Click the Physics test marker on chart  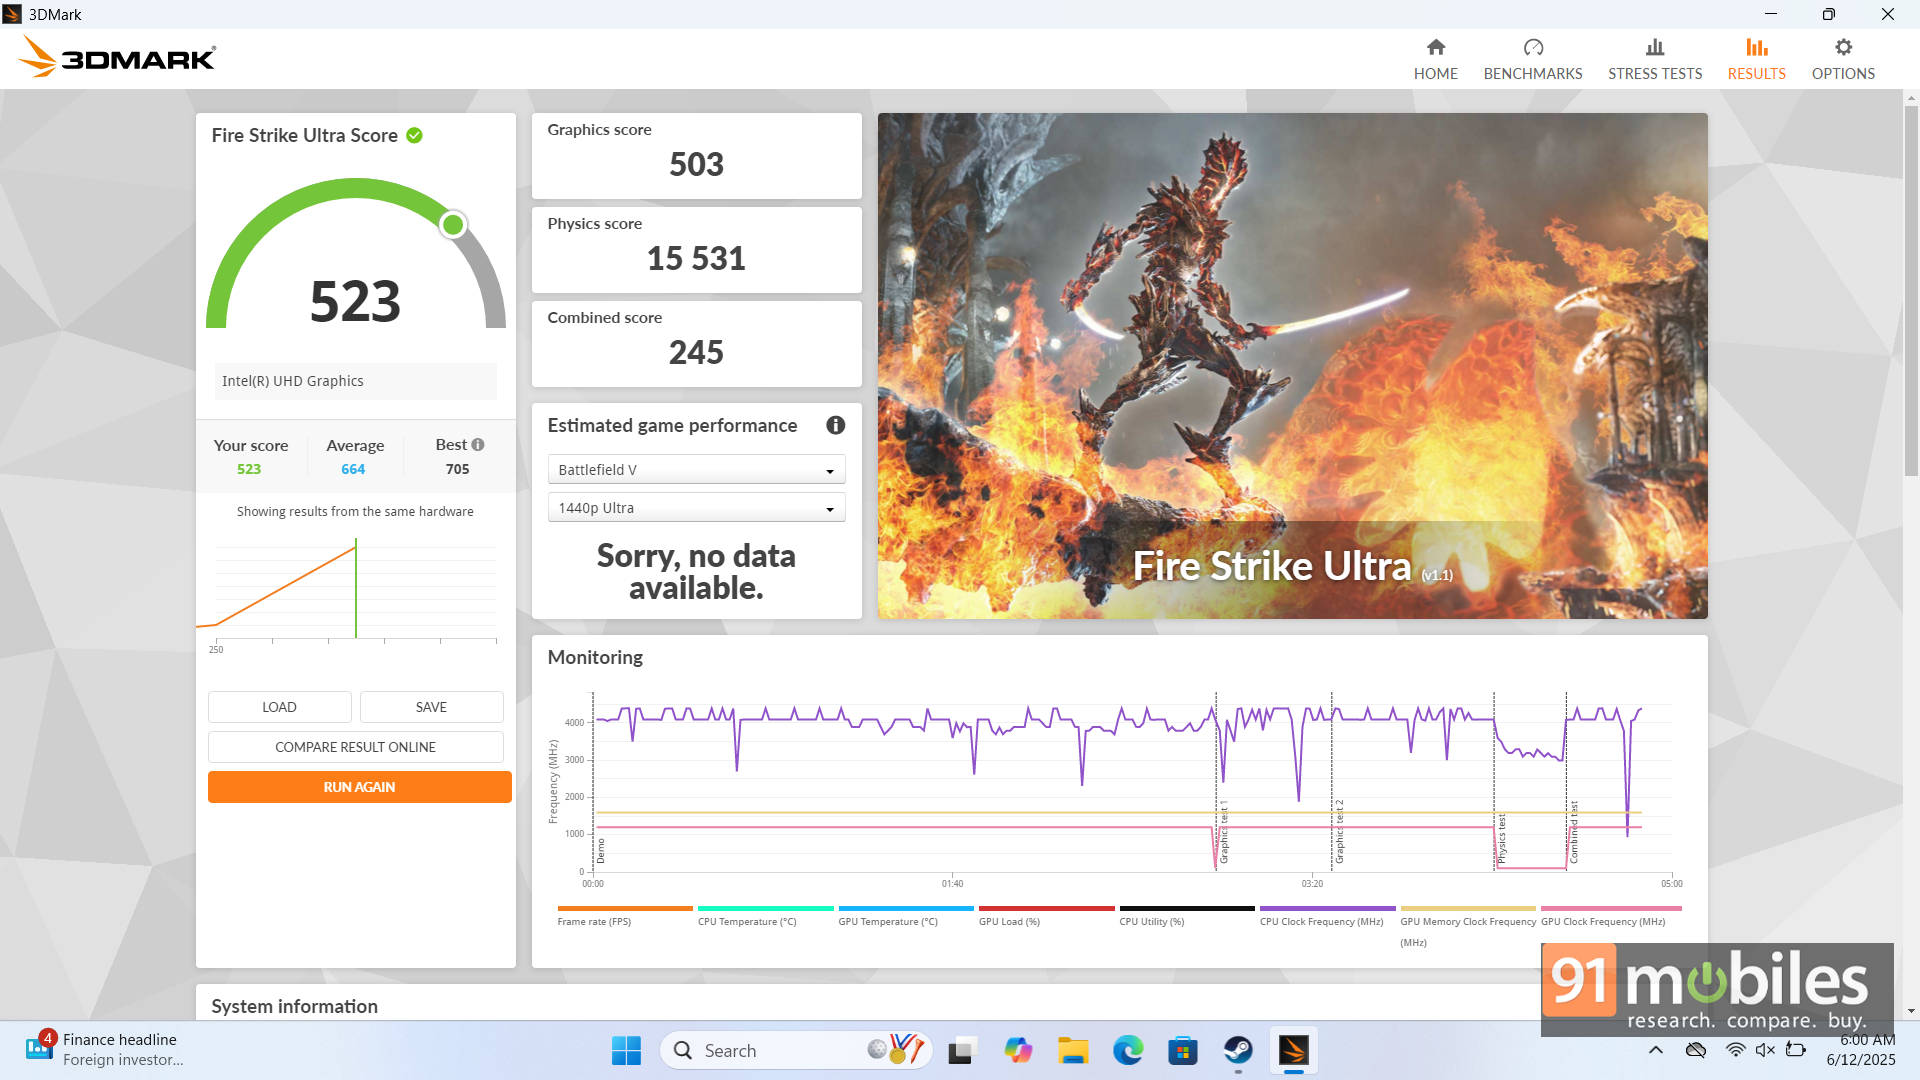[1501, 838]
